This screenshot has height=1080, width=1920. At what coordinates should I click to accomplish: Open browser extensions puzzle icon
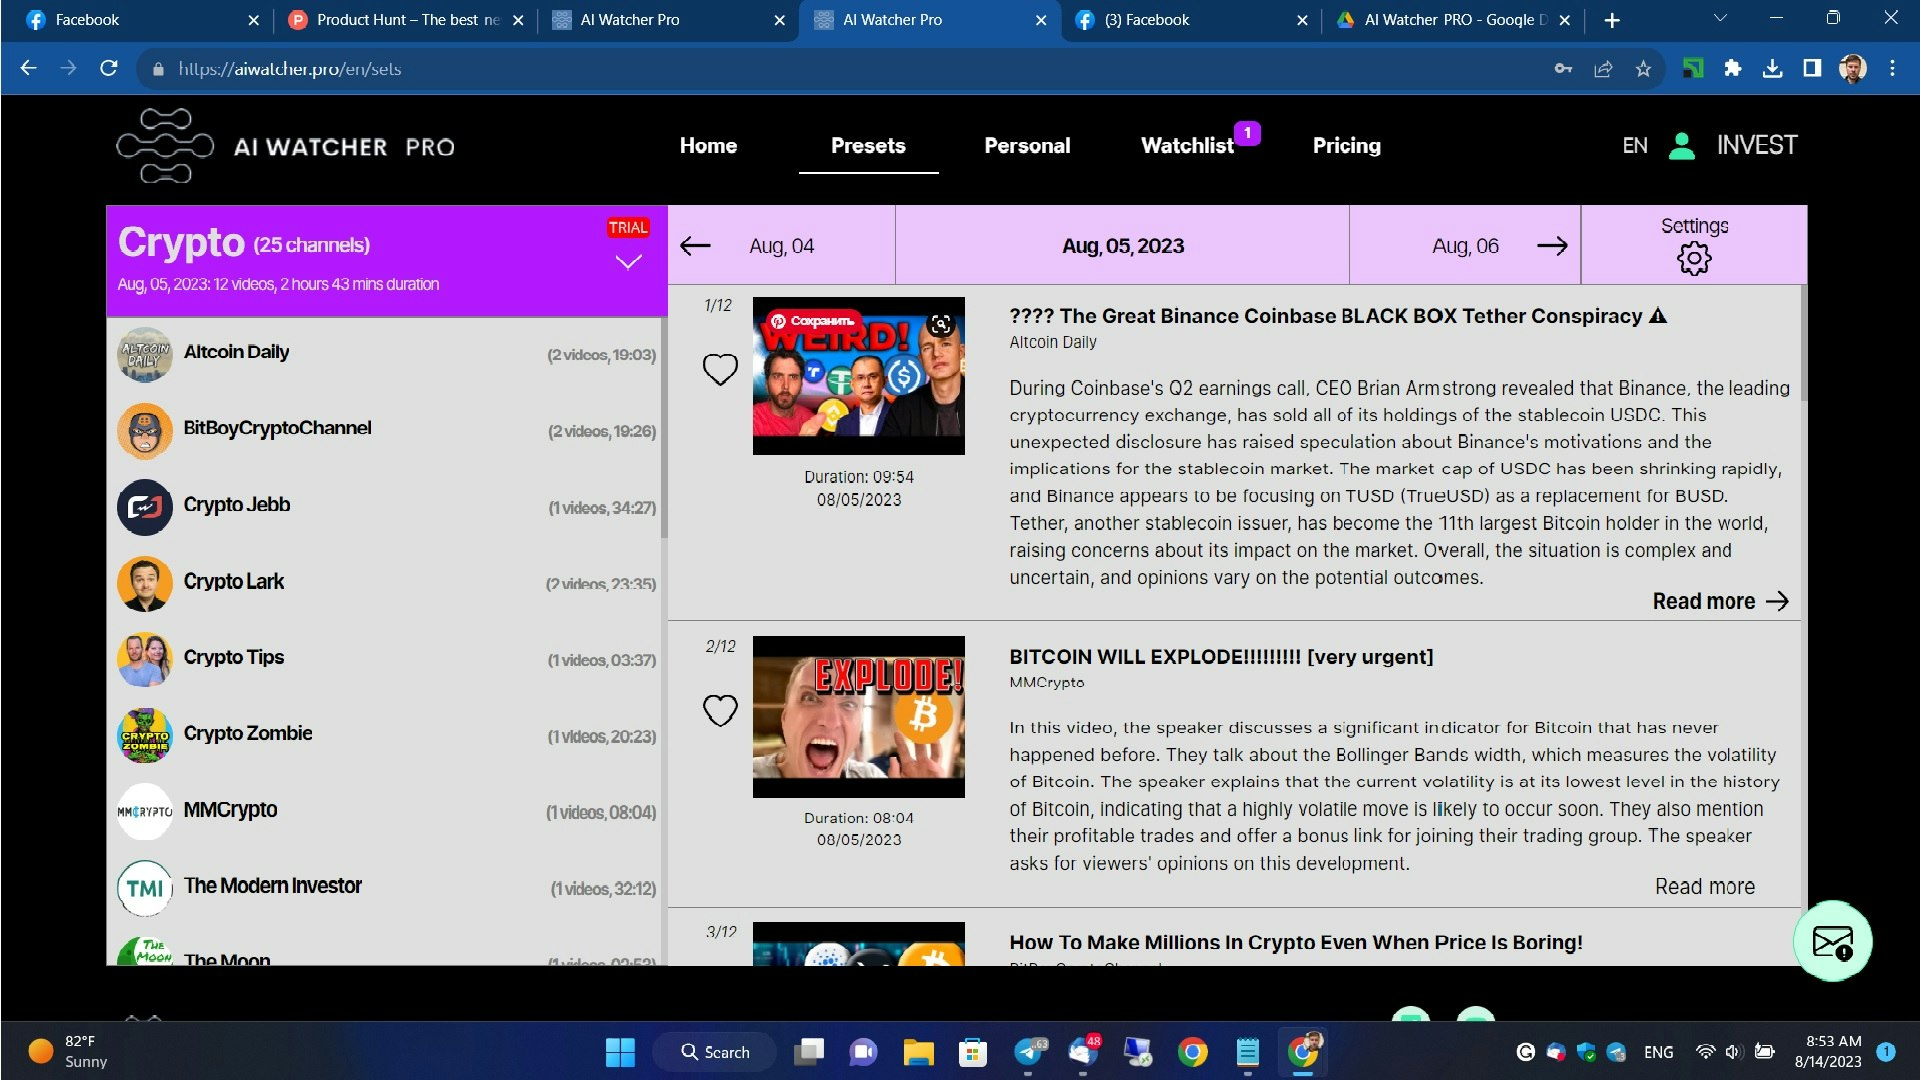tap(1732, 69)
